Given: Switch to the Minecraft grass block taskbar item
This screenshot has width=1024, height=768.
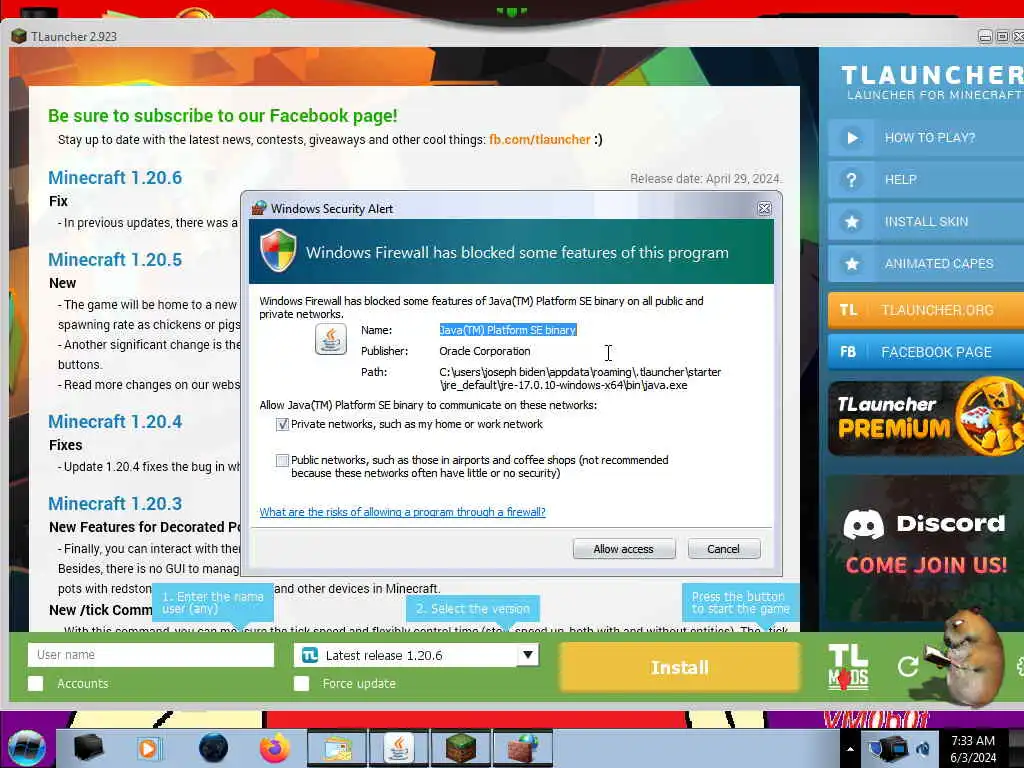Looking at the screenshot, I should click(x=460, y=748).
